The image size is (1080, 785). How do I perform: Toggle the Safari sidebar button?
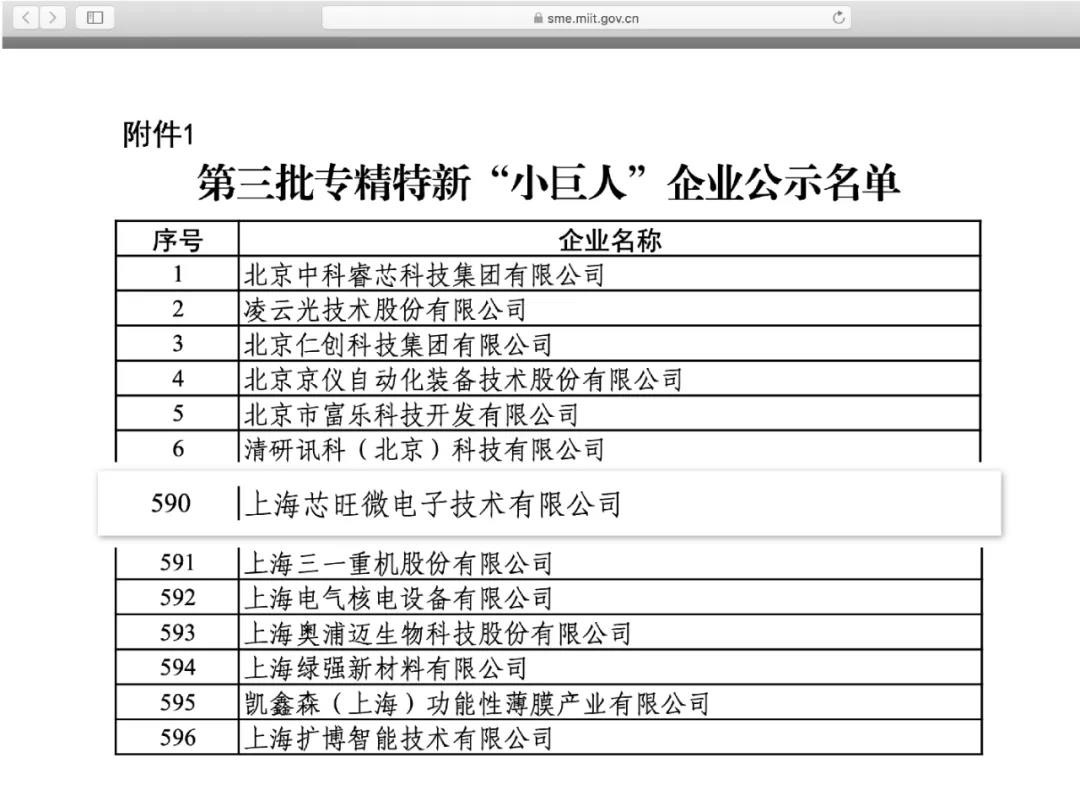(95, 17)
